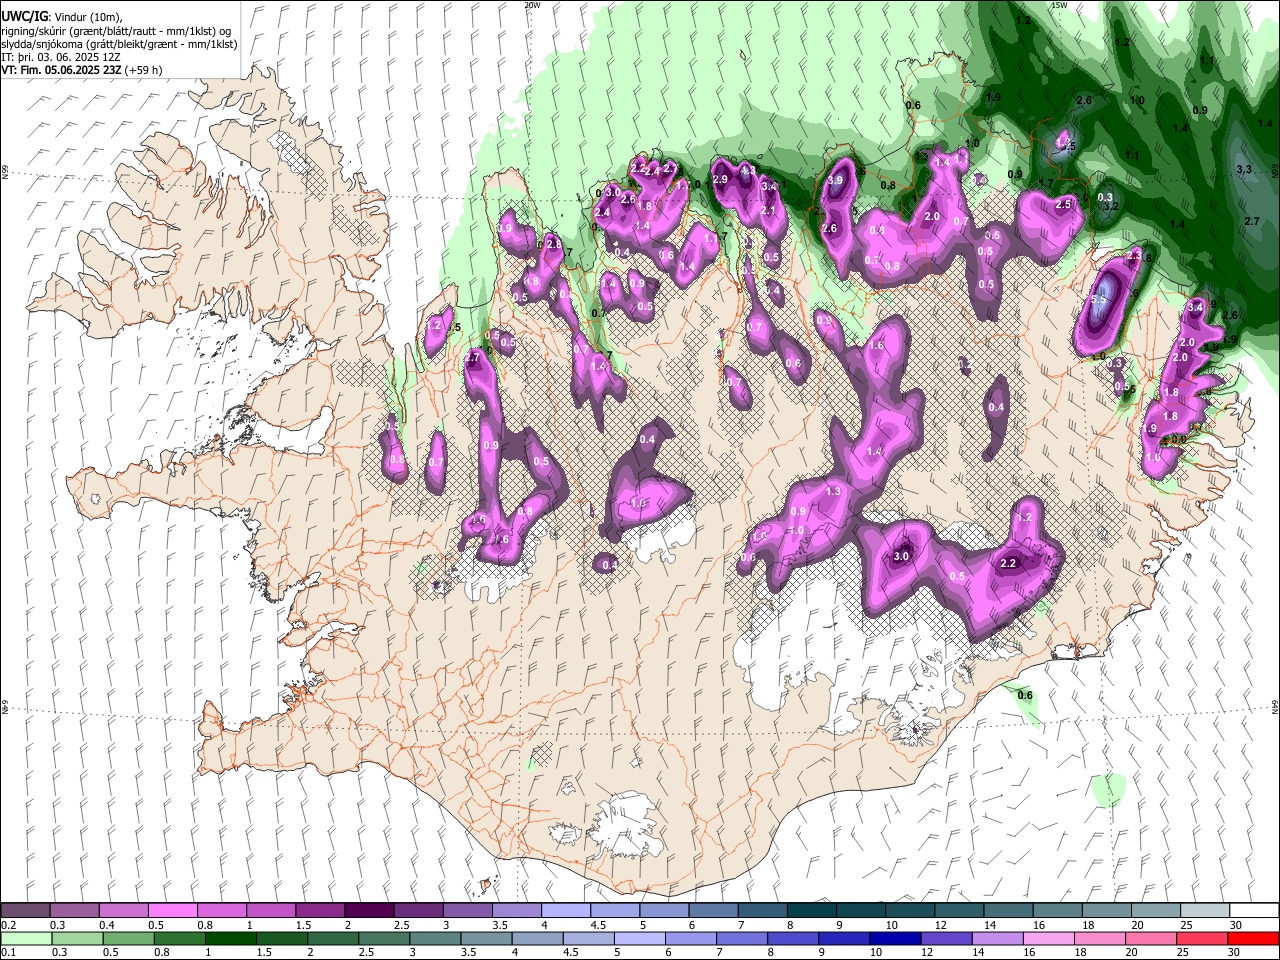
Task: Select the white upper legend swatch labelled 30
Action: (1254, 910)
